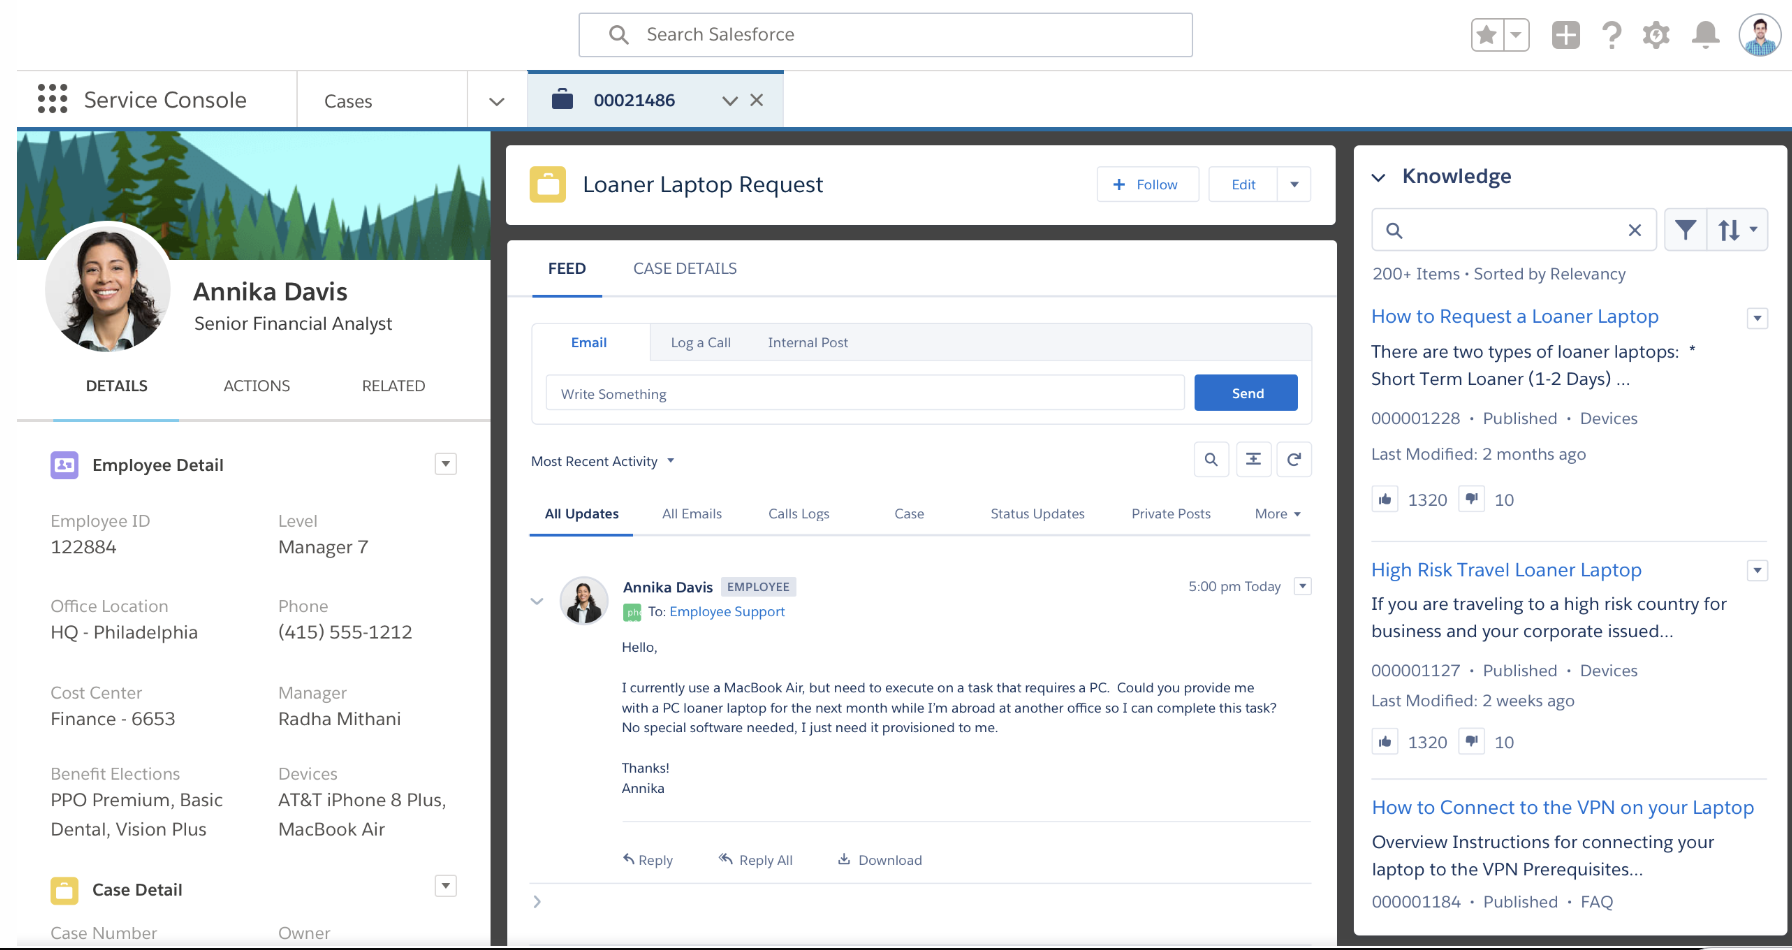
Task: Close the 00021486 case tab
Action: tap(757, 100)
